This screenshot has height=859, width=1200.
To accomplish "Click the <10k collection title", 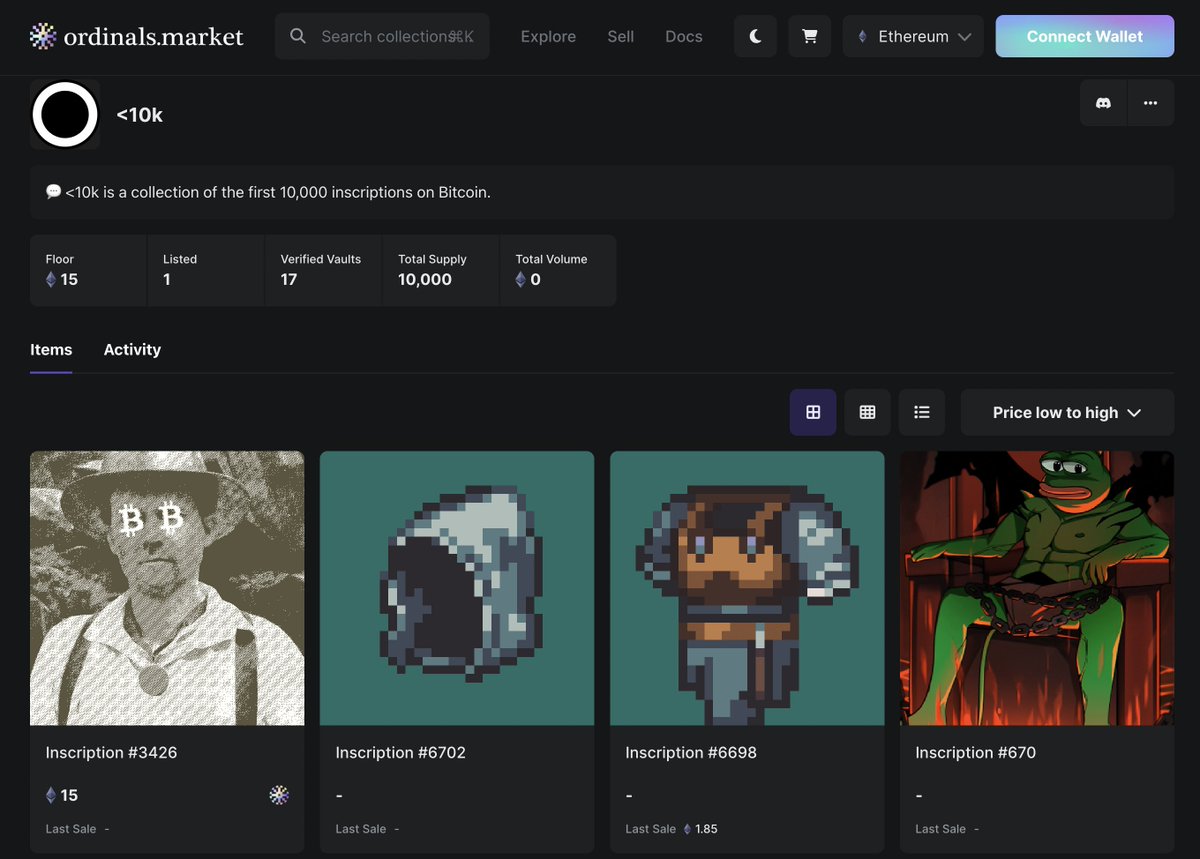I will 139,115.
